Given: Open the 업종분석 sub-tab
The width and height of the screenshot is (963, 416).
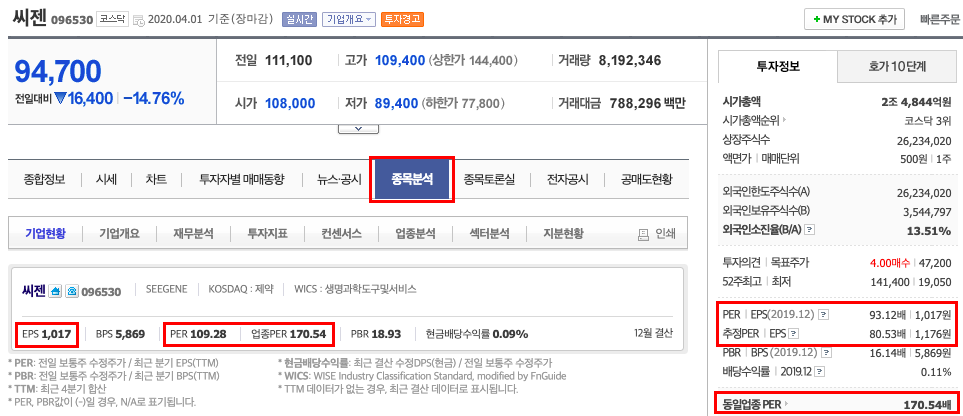Looking at the screenshot, I should (415, 234).
